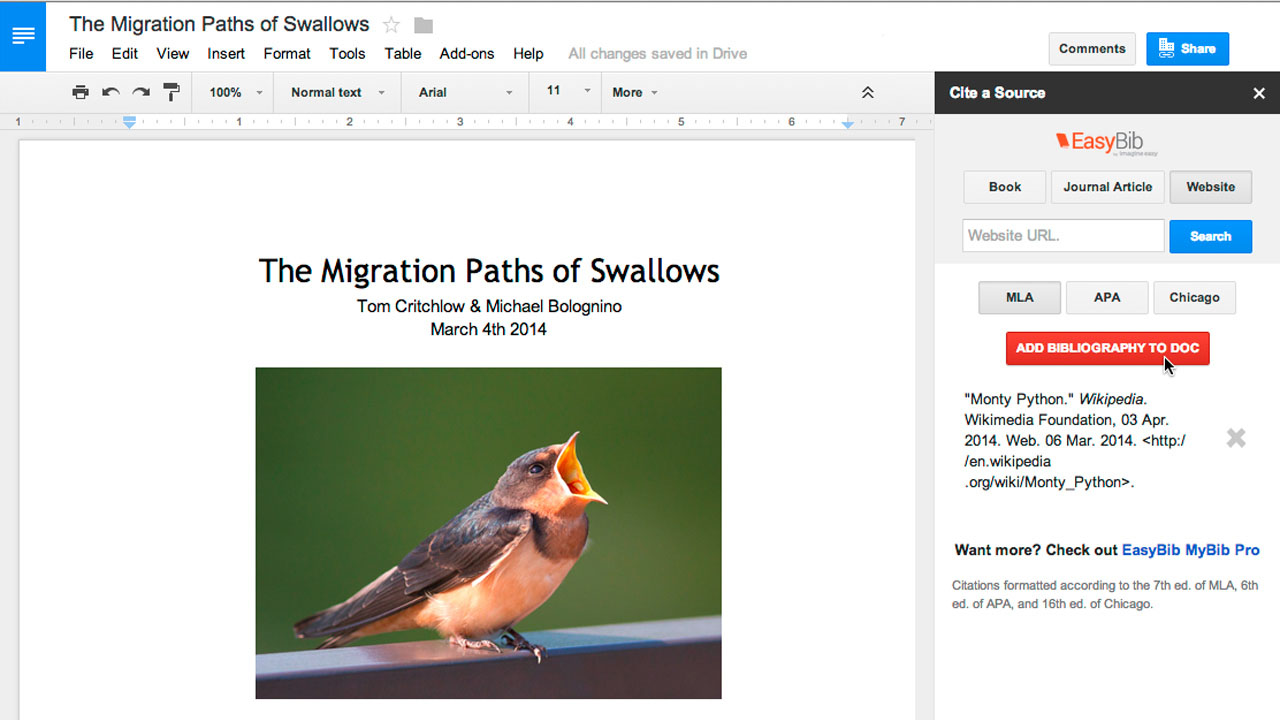This screenshot has width=1280, height=720.
Task: Open the Add-ons menu
Action: 467,54
